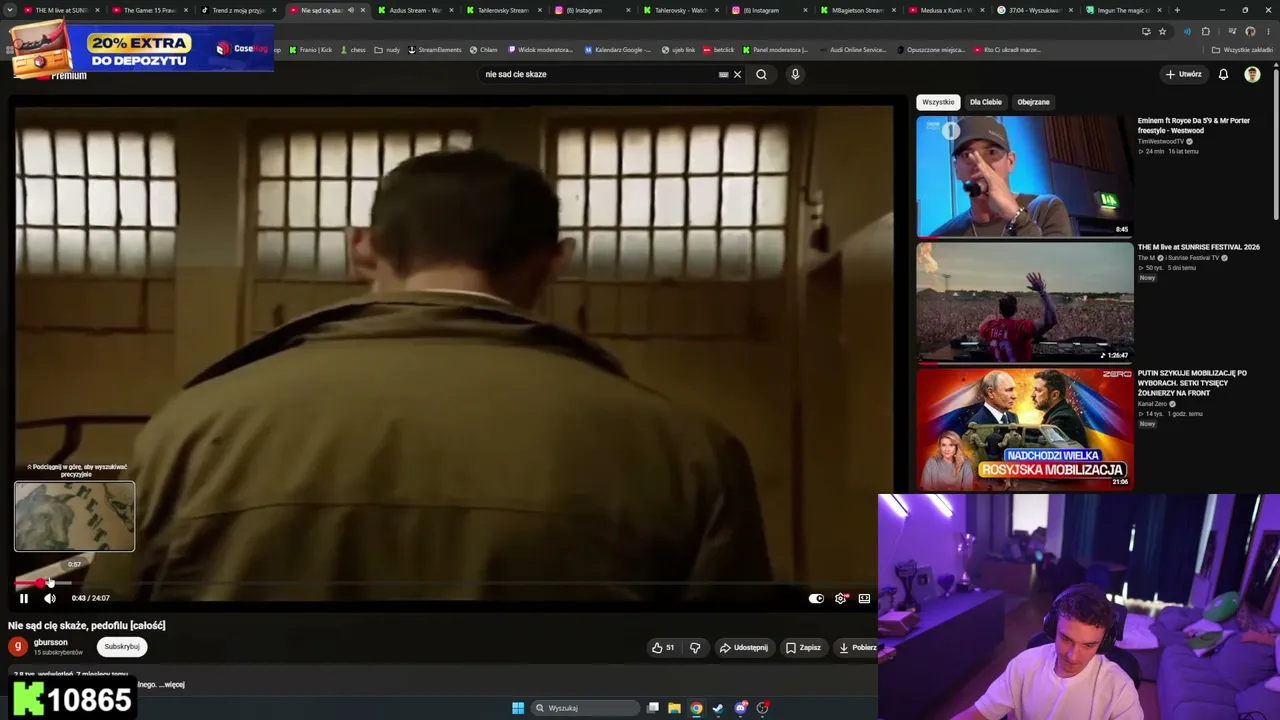Open the on-screen keyboard in search box
This screenshot has width=1280, height=720.
723,74
